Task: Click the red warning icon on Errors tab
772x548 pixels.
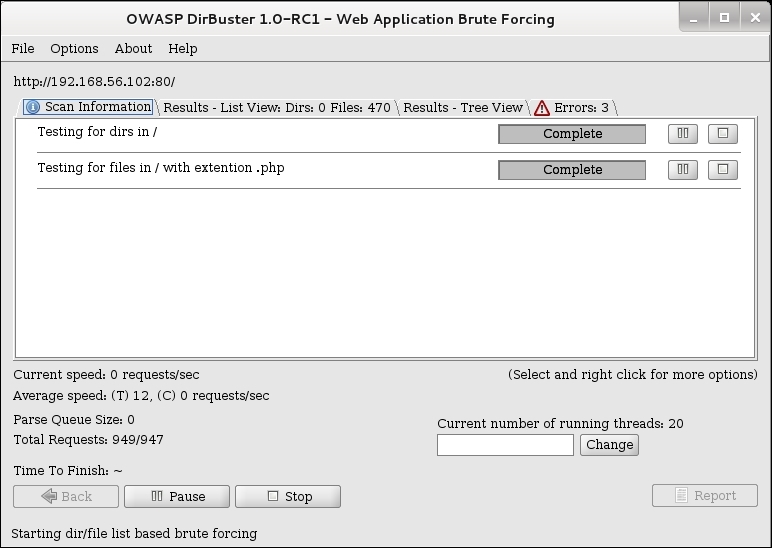Action: coord(542,108)
